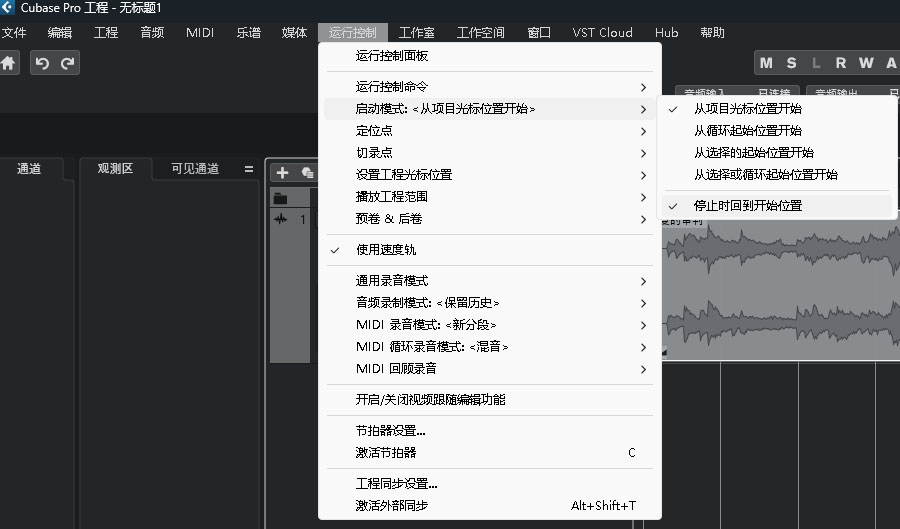
Task: Expand 预卷 & 后卷 submenu
Action: (490, 219)
